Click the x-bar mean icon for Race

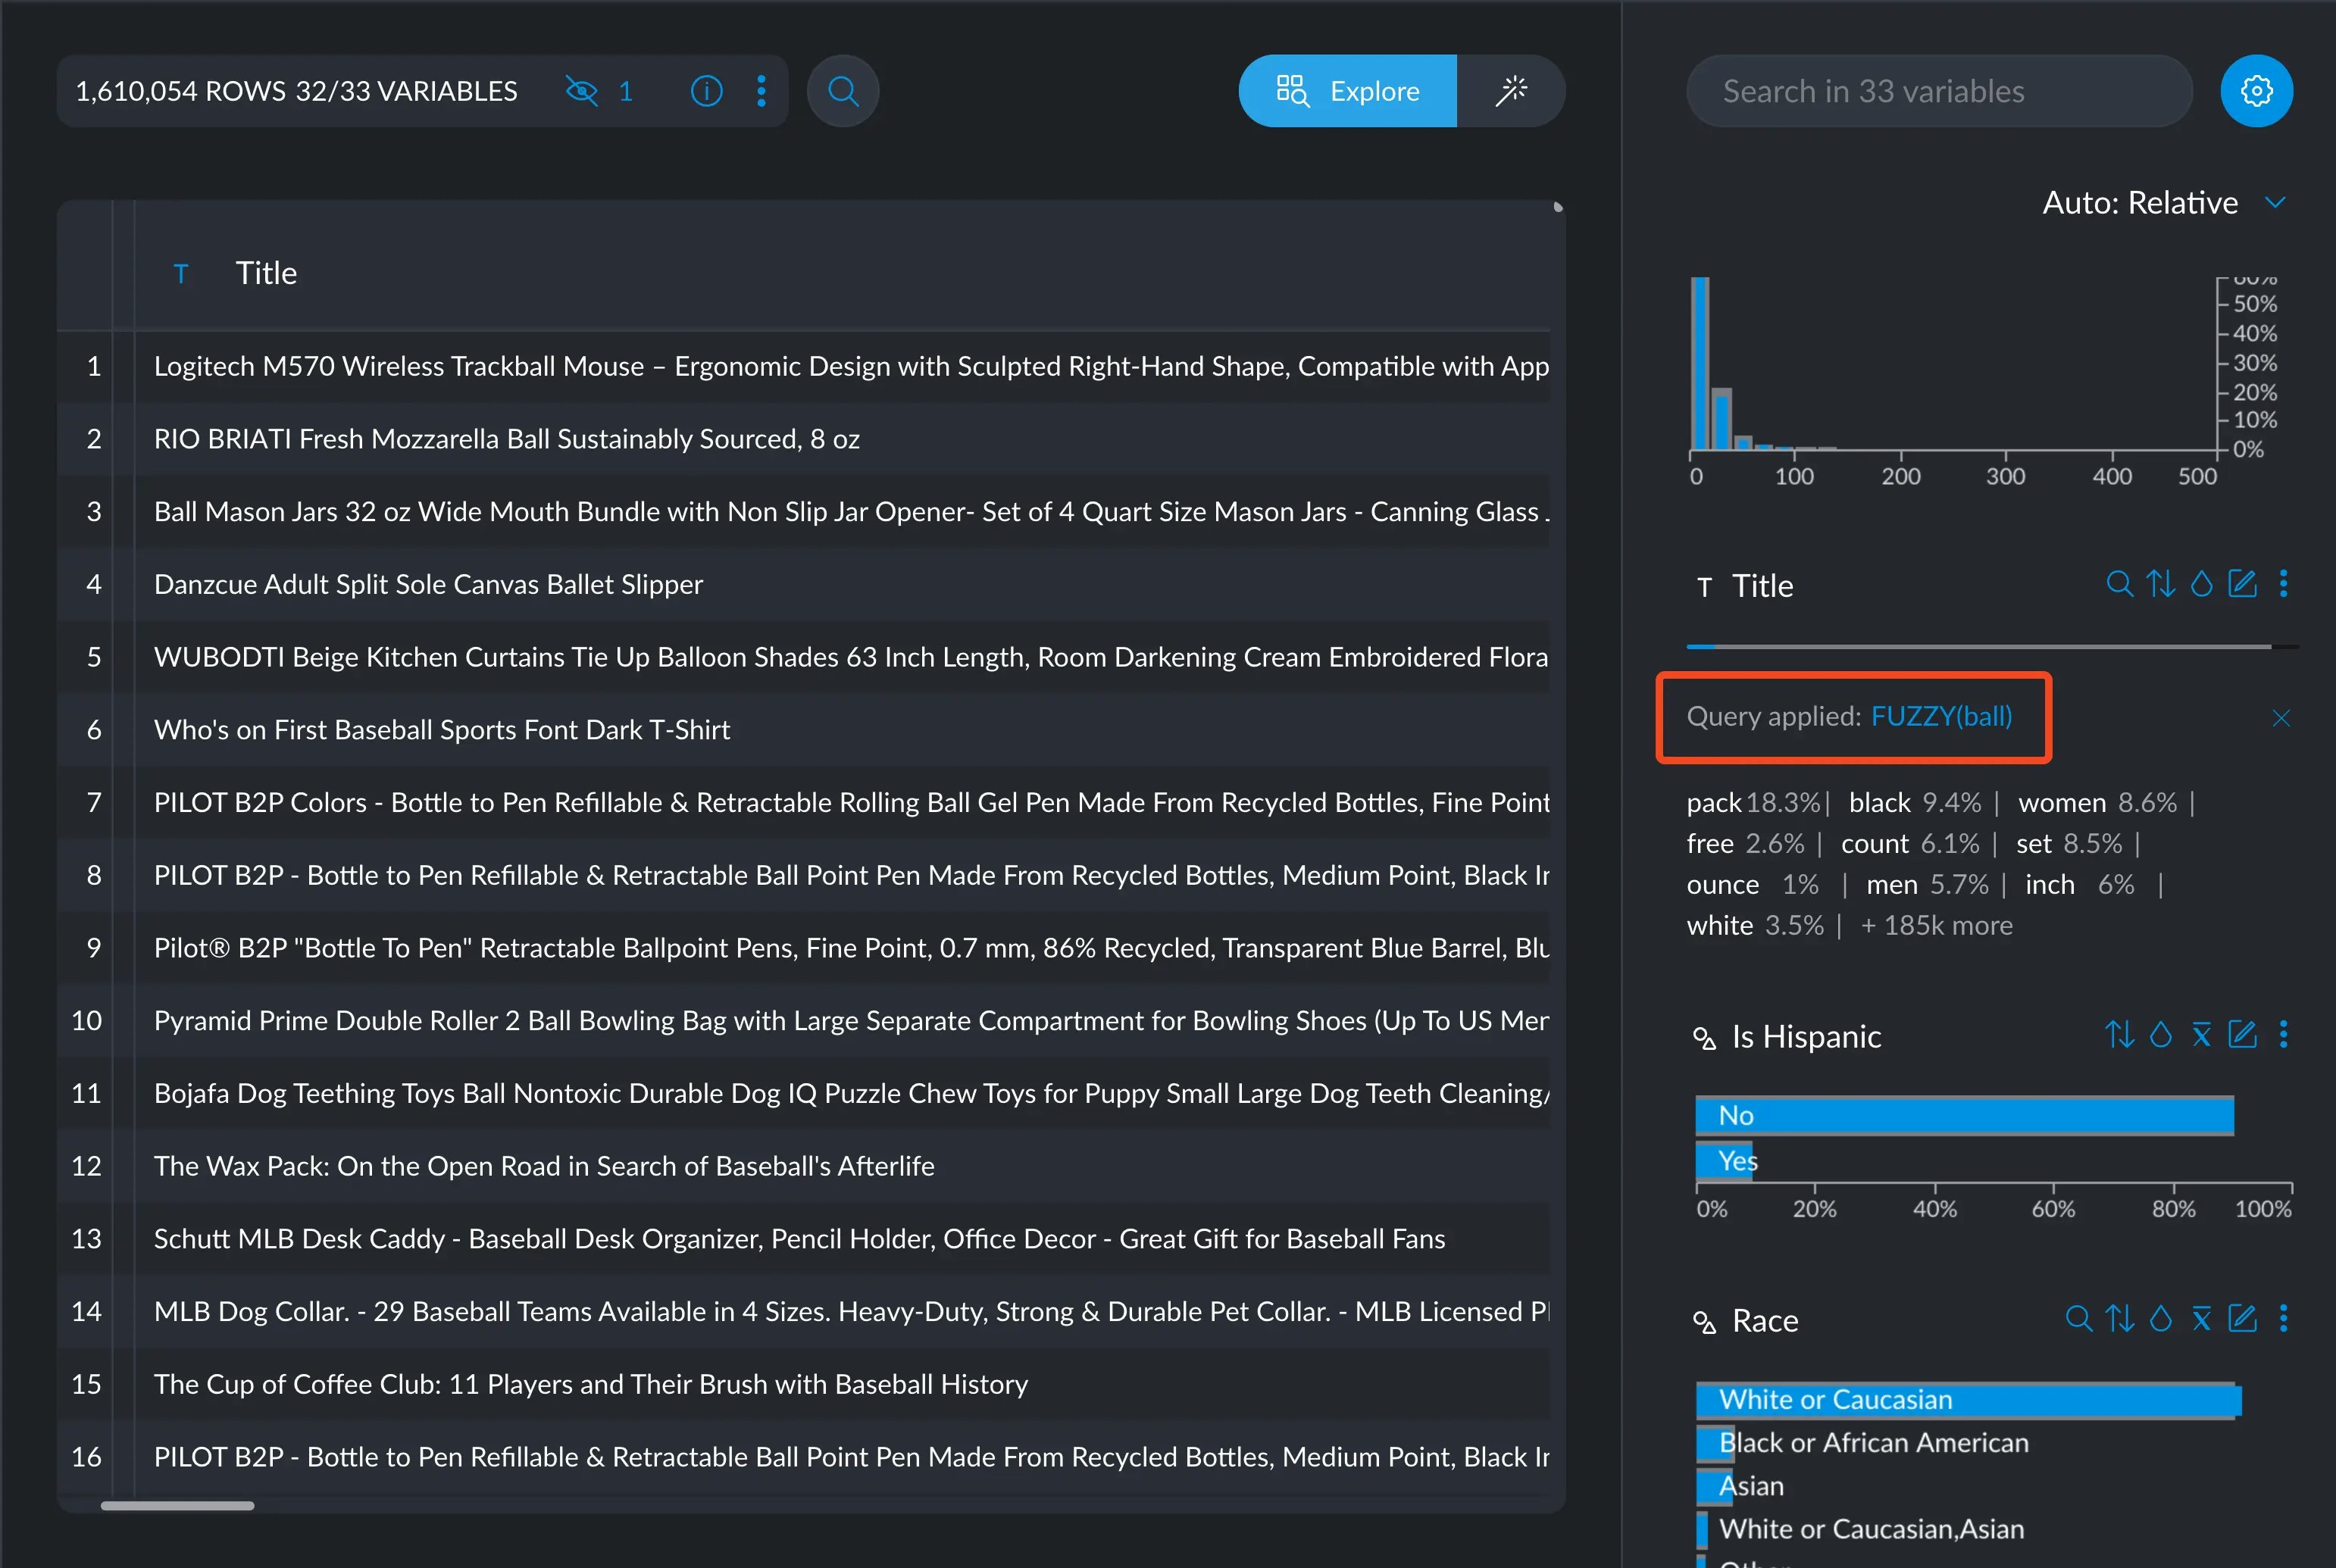pos(2201,1319)
